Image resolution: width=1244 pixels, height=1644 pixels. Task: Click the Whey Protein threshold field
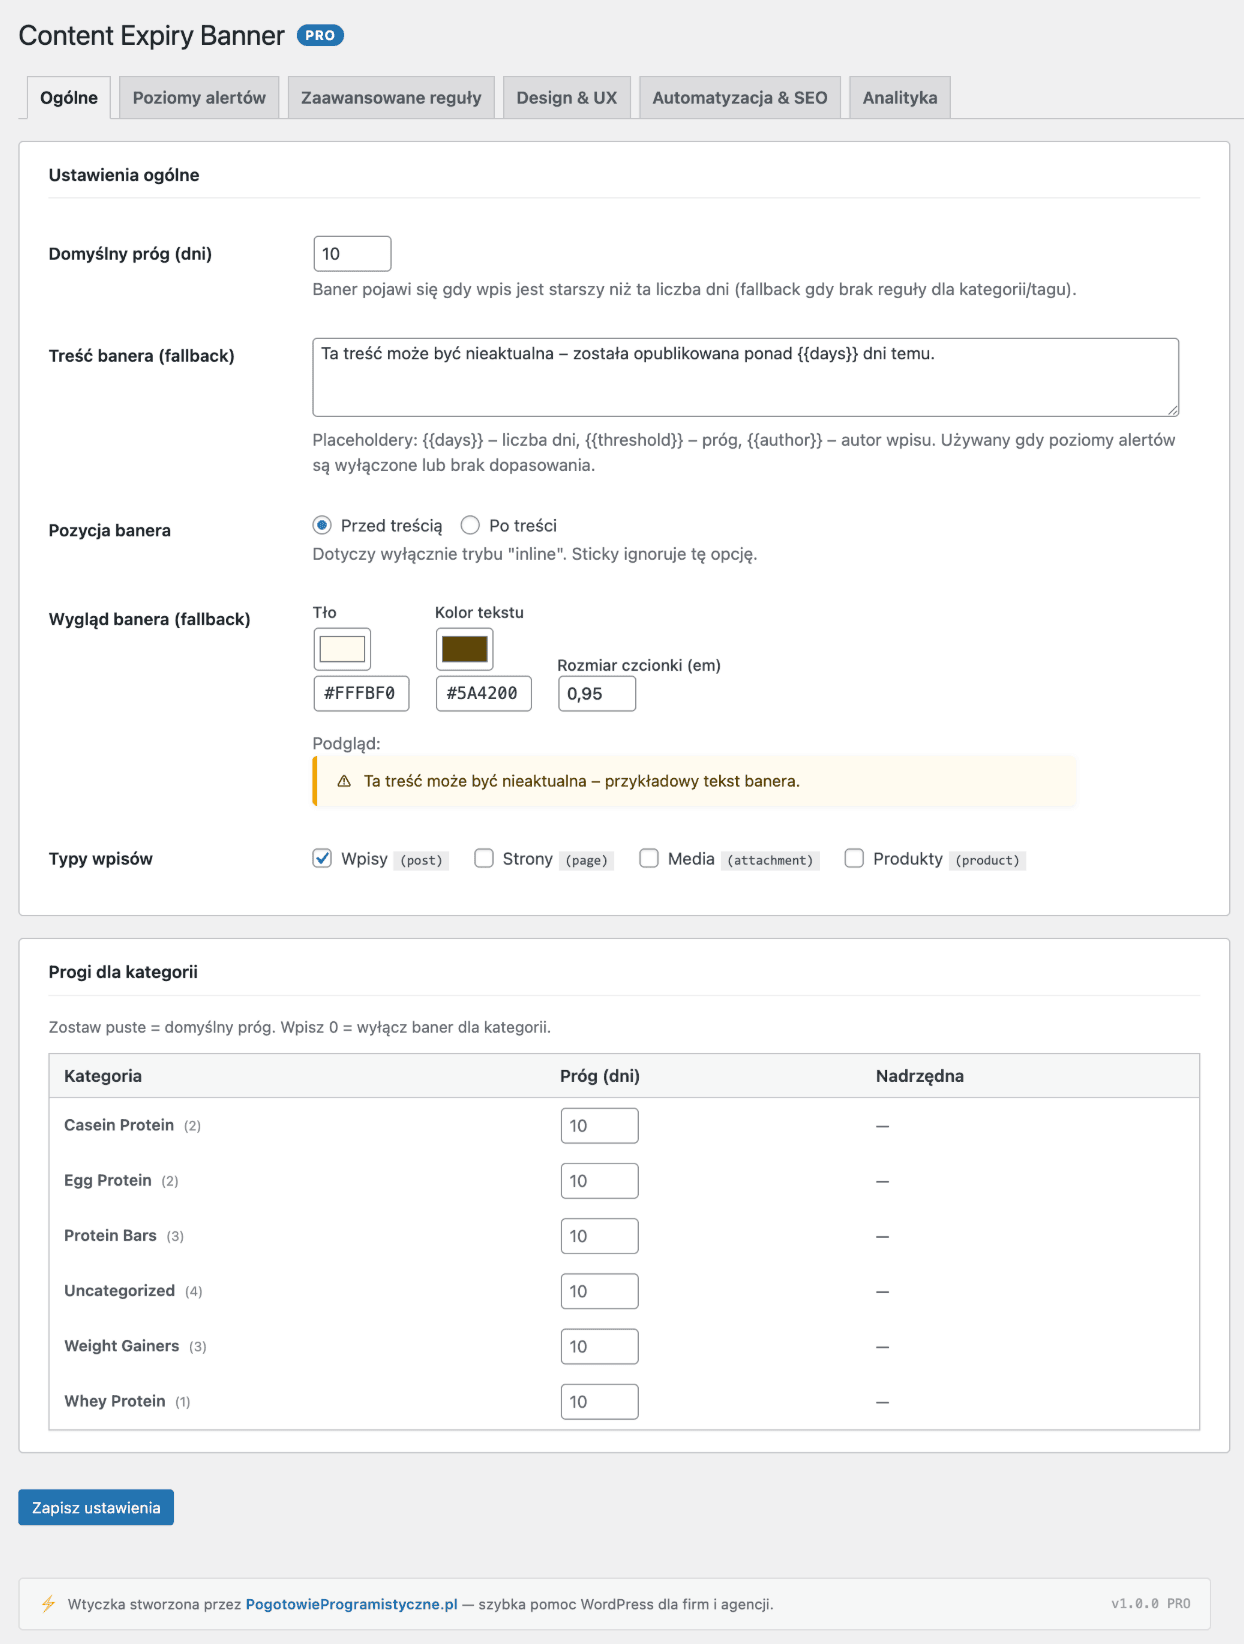[599, 1401]
